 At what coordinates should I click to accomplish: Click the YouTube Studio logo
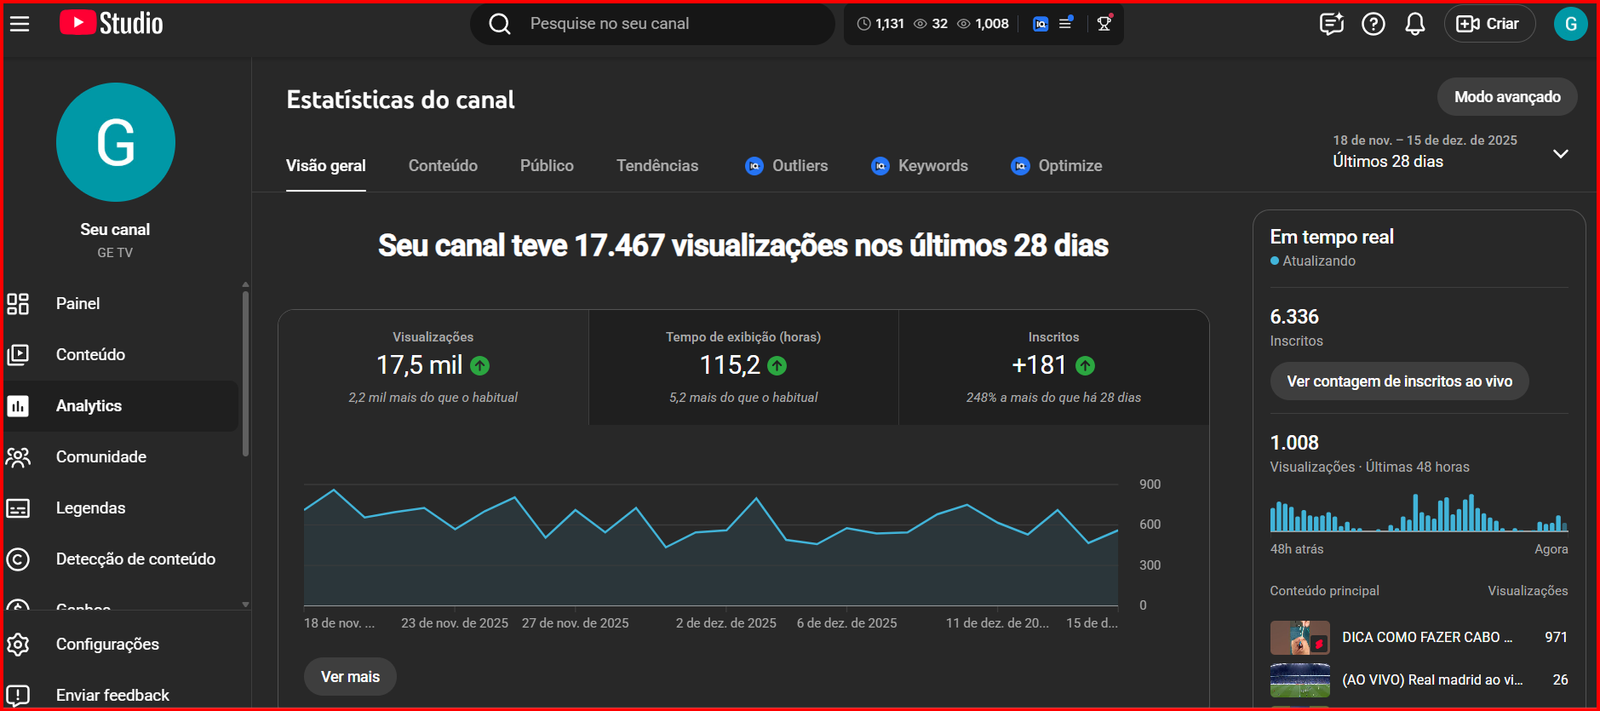[x=111, y=23]
